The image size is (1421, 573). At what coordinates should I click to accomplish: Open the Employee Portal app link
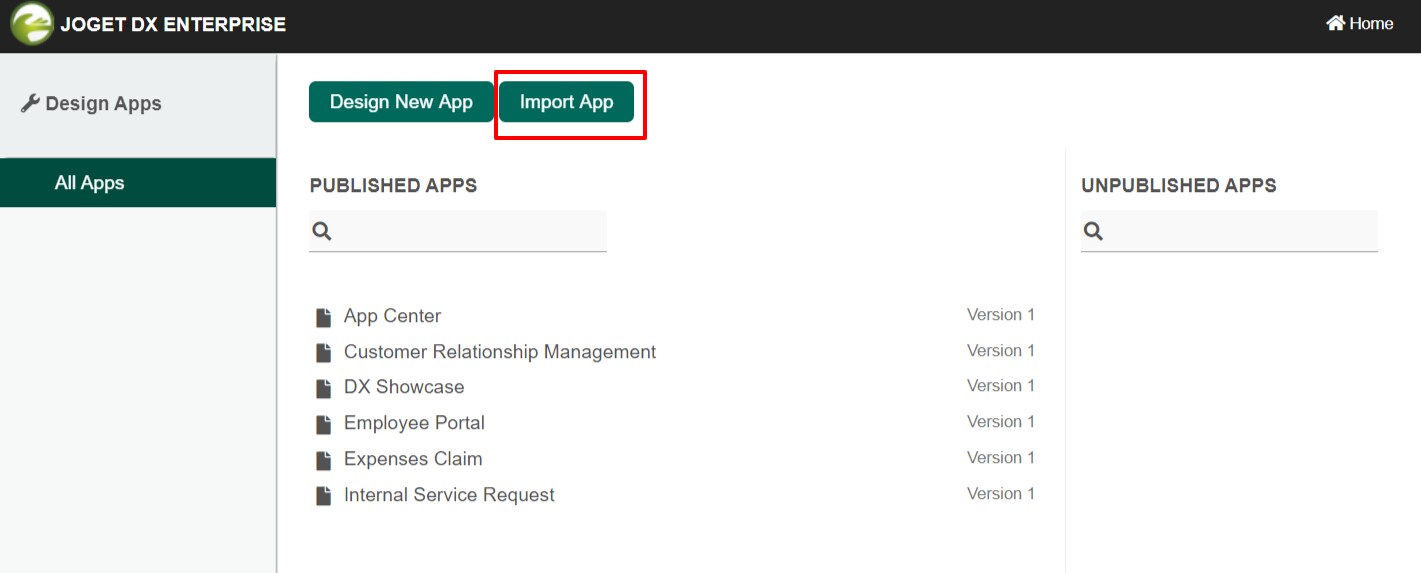coord(414,423)
